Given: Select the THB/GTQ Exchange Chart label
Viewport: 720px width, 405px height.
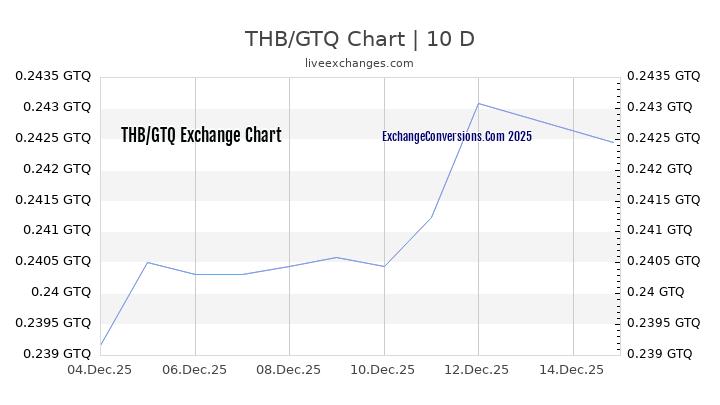Looking at the screenshot, I should point(201,136).
